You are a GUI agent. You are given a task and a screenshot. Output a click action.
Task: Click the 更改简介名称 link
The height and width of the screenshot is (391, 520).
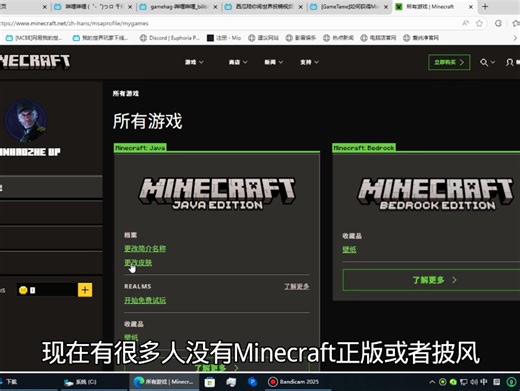[x=145, y=249]
